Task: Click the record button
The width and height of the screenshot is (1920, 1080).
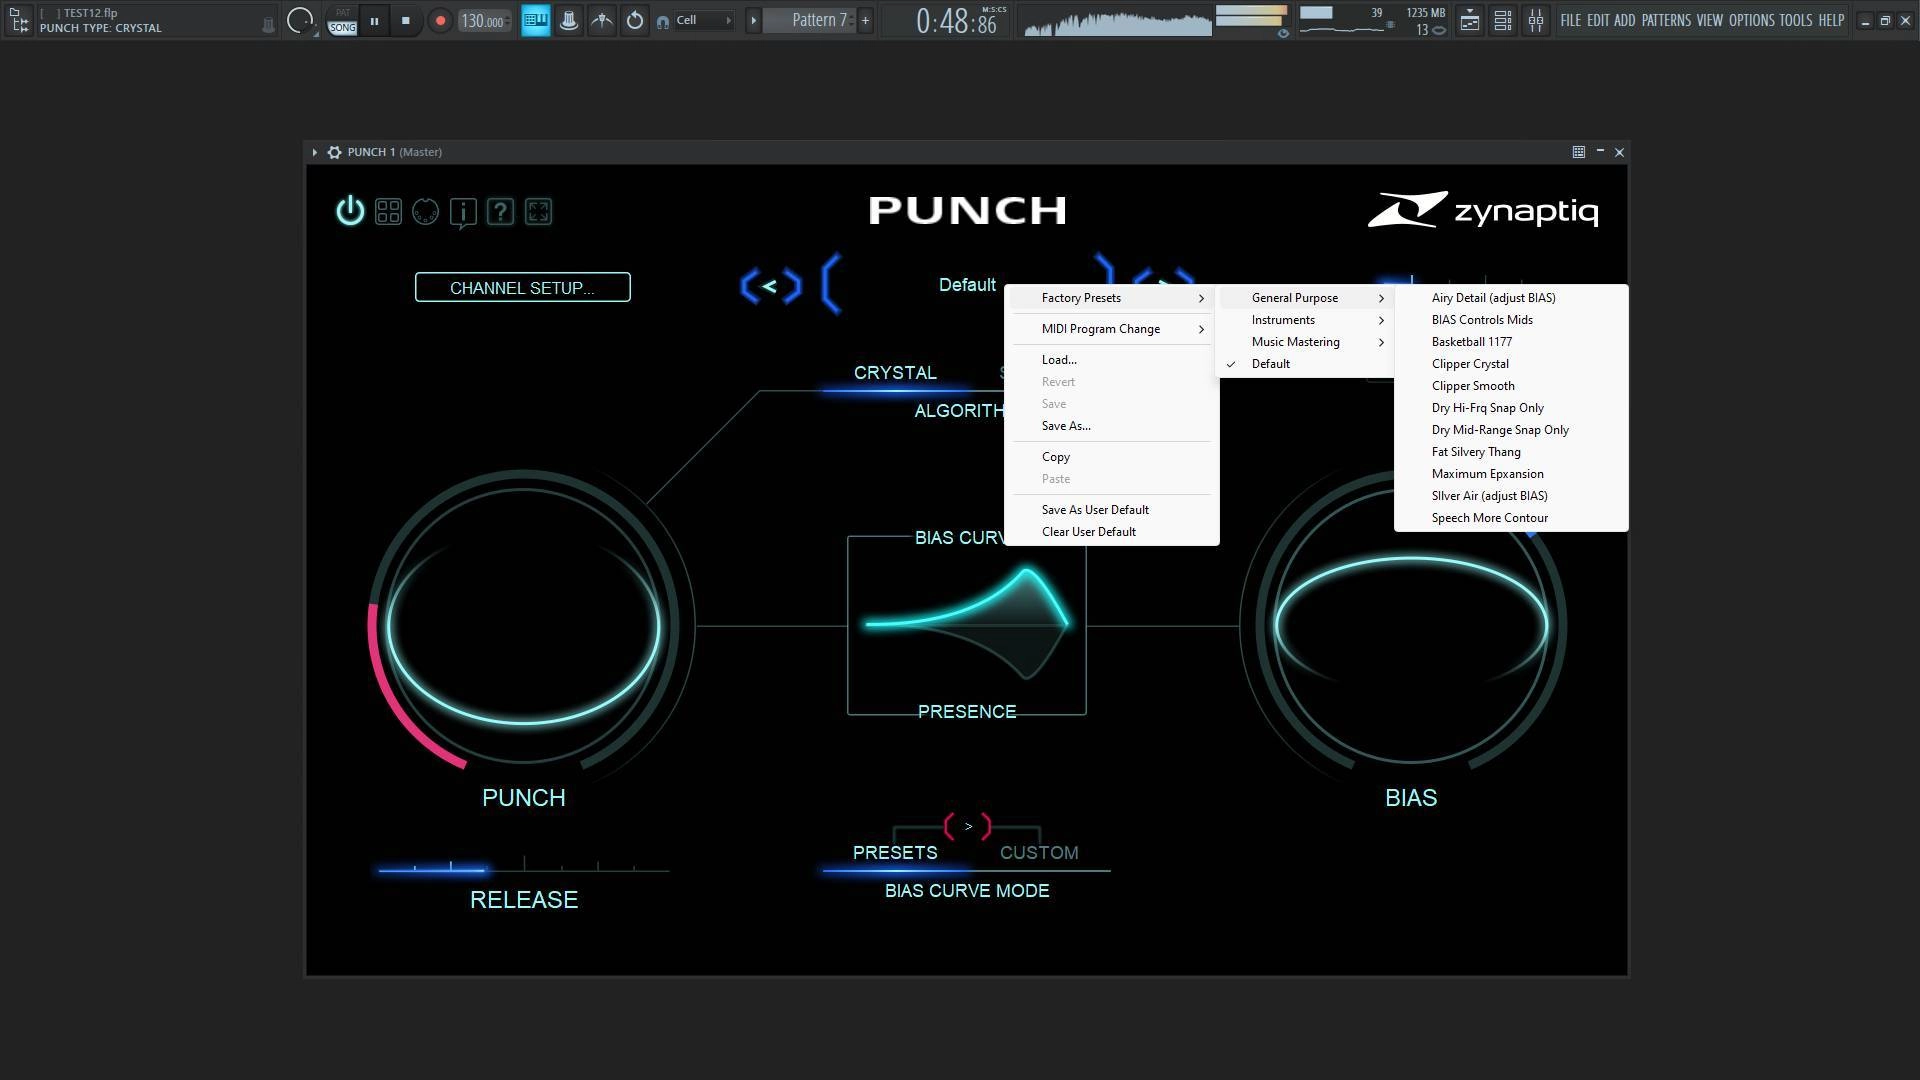Action: 440,20
